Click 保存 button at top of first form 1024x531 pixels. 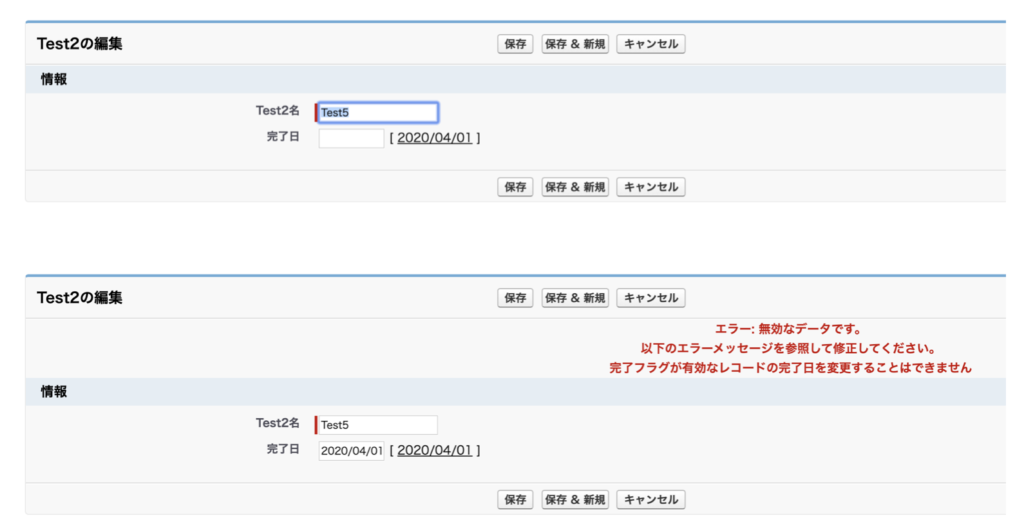point(515,44)
